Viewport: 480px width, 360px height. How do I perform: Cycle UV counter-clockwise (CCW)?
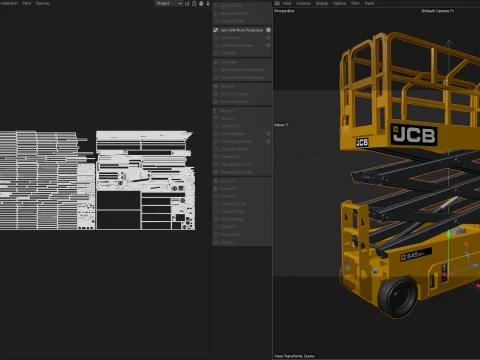click(242, 204)
